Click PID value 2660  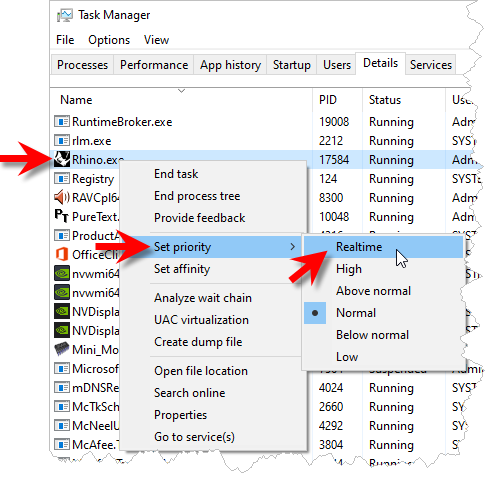[331, 407]
